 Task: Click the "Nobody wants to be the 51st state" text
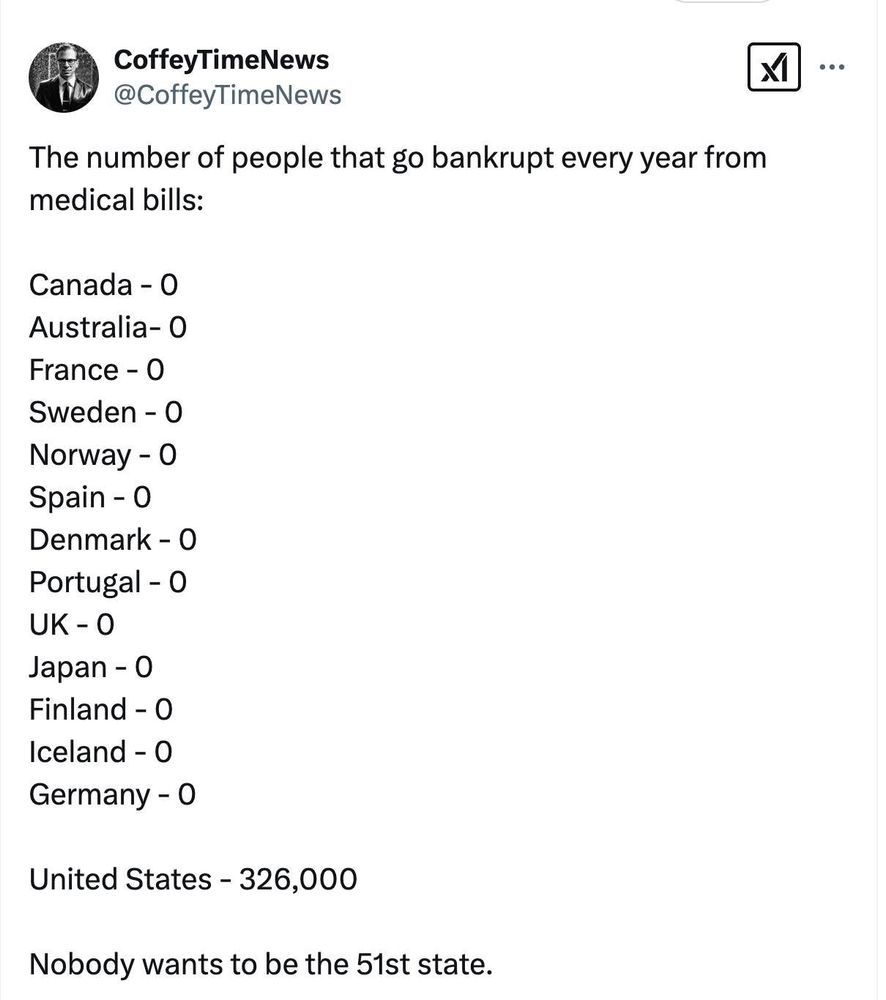(x=261, y=965)
